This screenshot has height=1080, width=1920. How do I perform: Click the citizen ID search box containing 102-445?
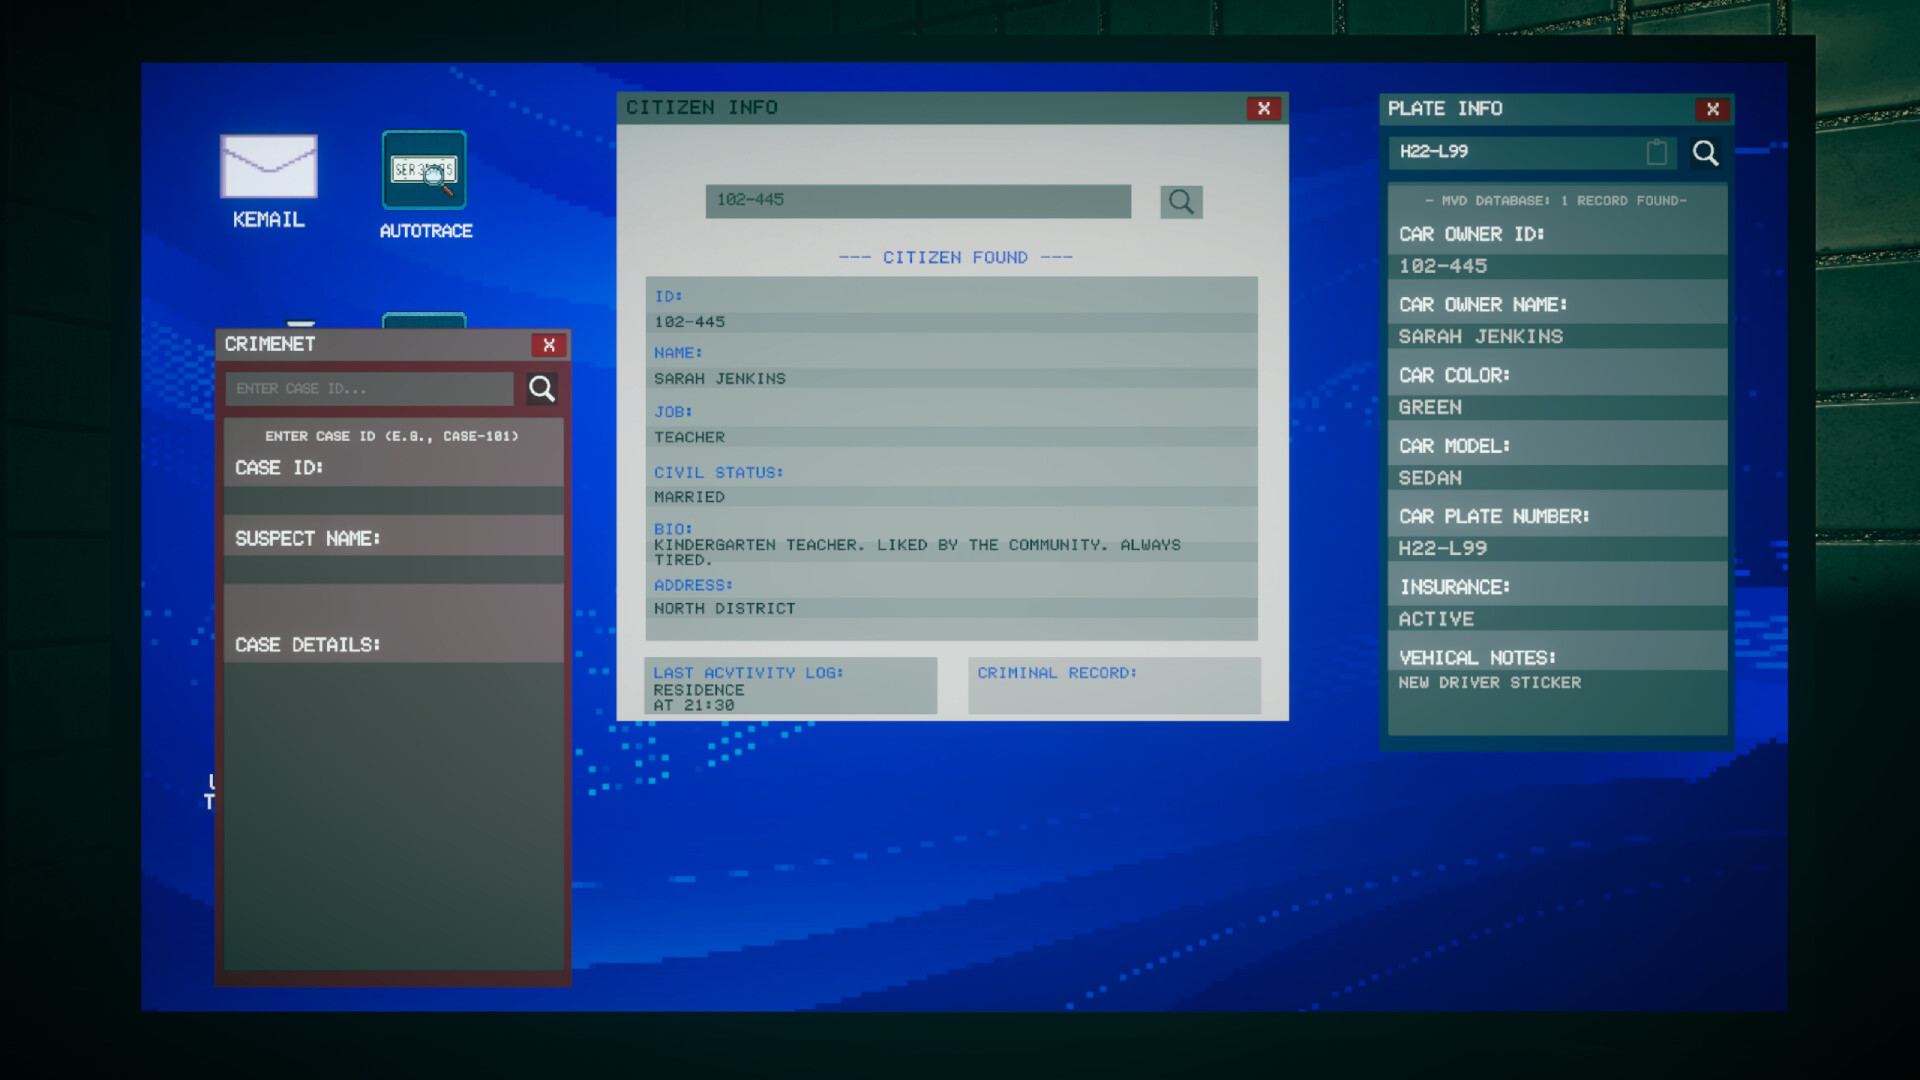tap(917, 201)
